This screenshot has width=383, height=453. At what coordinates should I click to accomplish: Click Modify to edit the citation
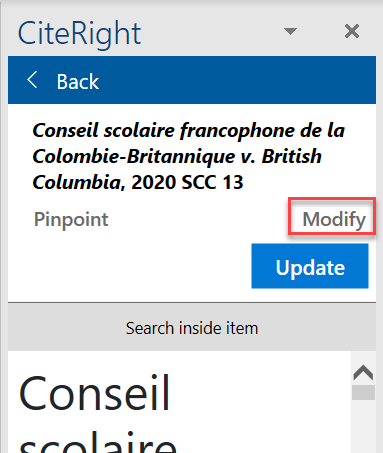click(x=334, y=219)
